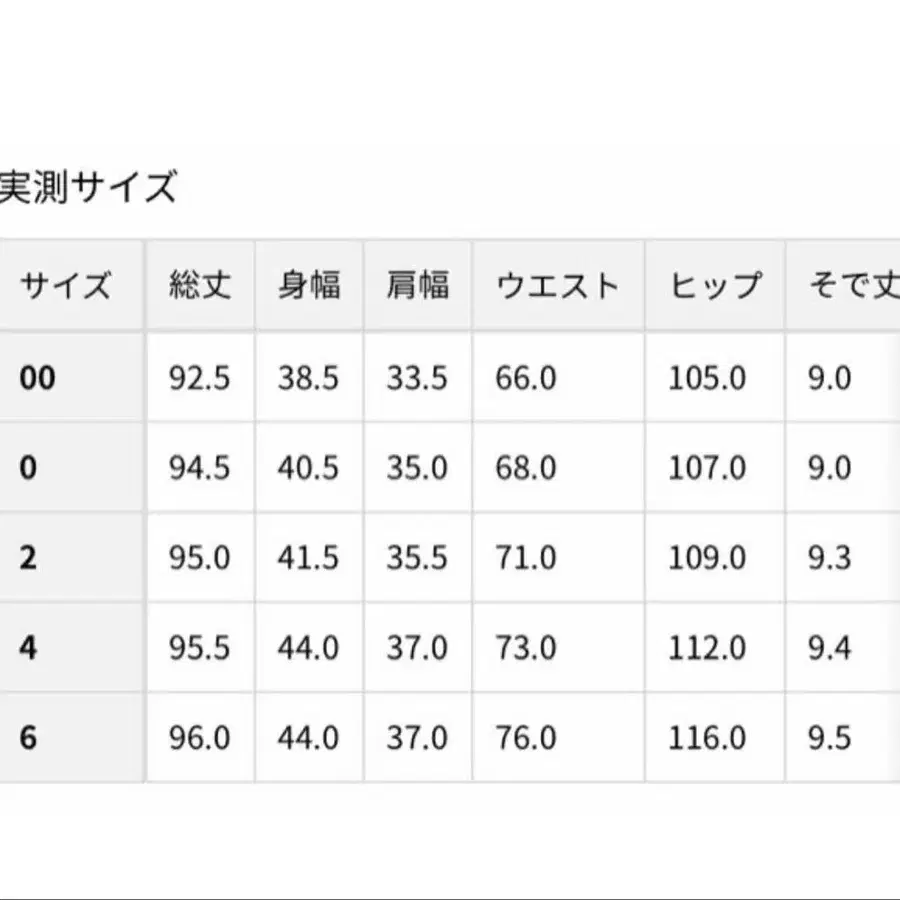Select the size 00 row label
Screen dimensions: 900x900
[x=38, y=378]
